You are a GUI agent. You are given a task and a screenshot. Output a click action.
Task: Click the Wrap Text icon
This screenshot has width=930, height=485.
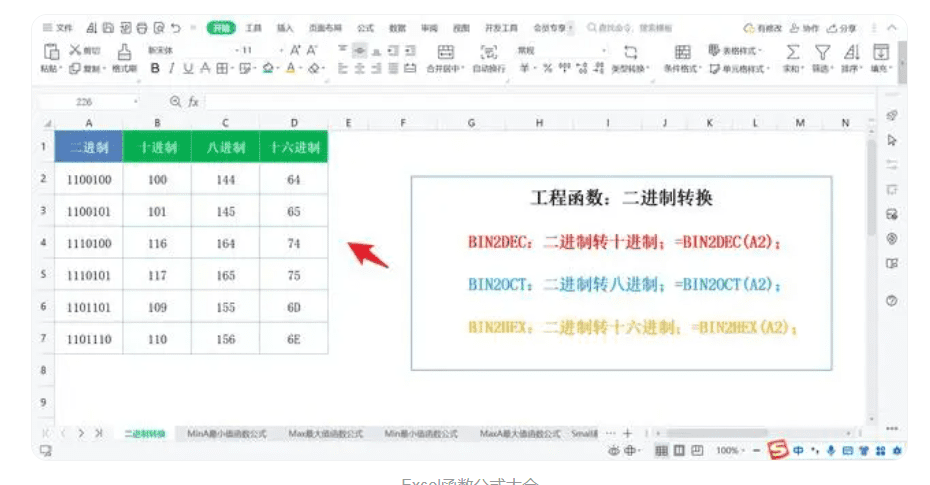point(489,51)
